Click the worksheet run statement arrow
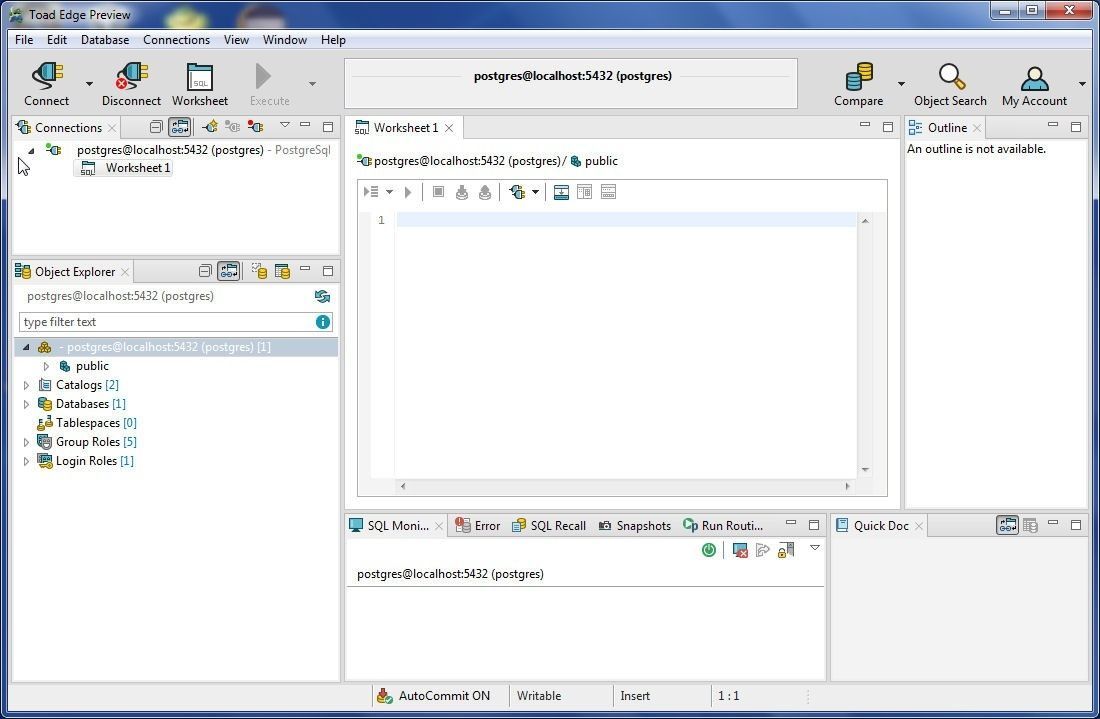This screenshot has width=1100, height=719. pyautogui.click(x=408, y=191)
